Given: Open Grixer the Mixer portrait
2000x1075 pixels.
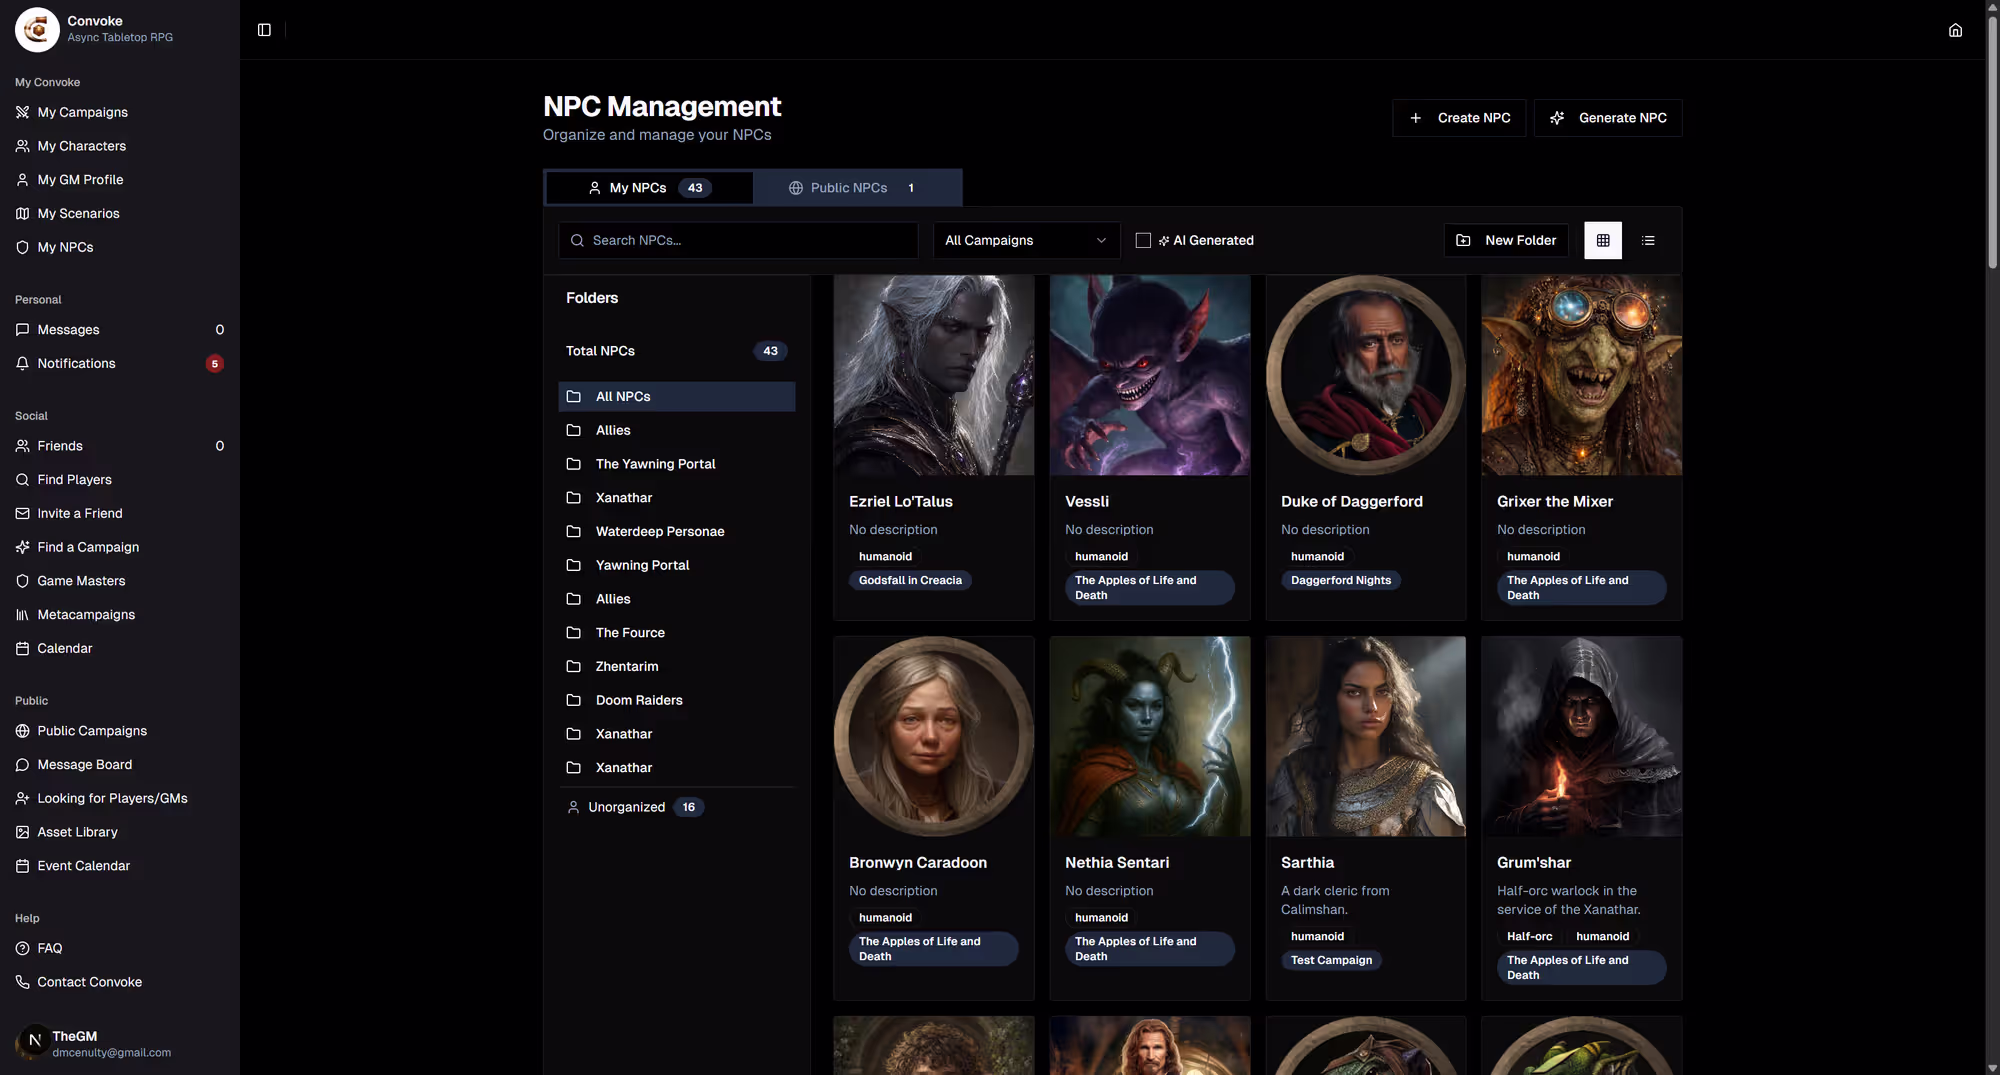Looking at the screenshot, I should pyautogui.click(x=1582, y=376).
